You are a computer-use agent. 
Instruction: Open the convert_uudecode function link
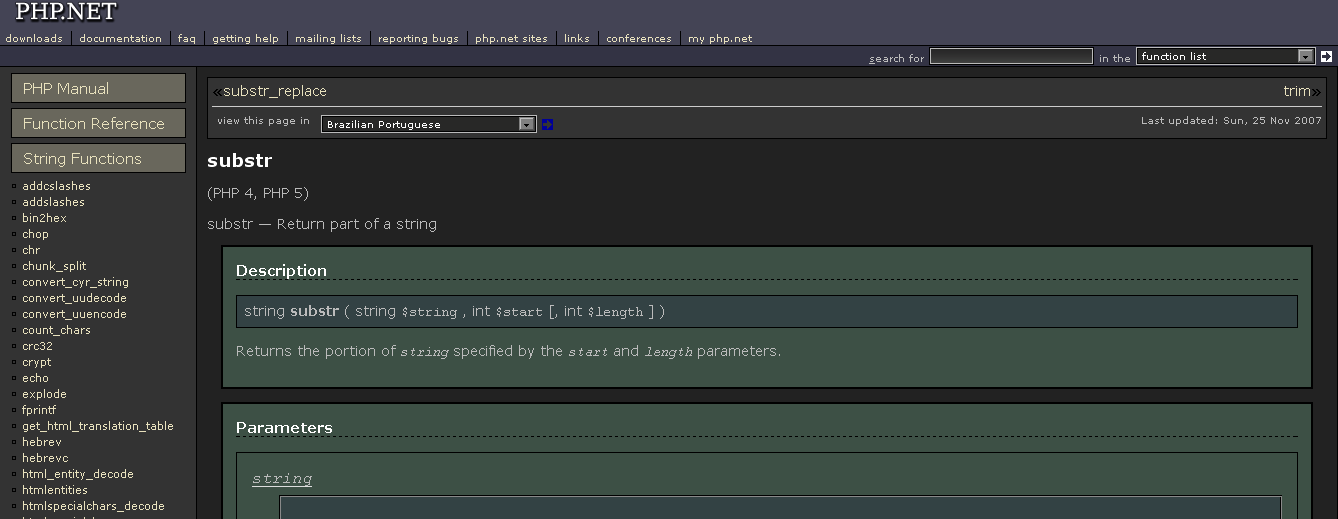74,298
